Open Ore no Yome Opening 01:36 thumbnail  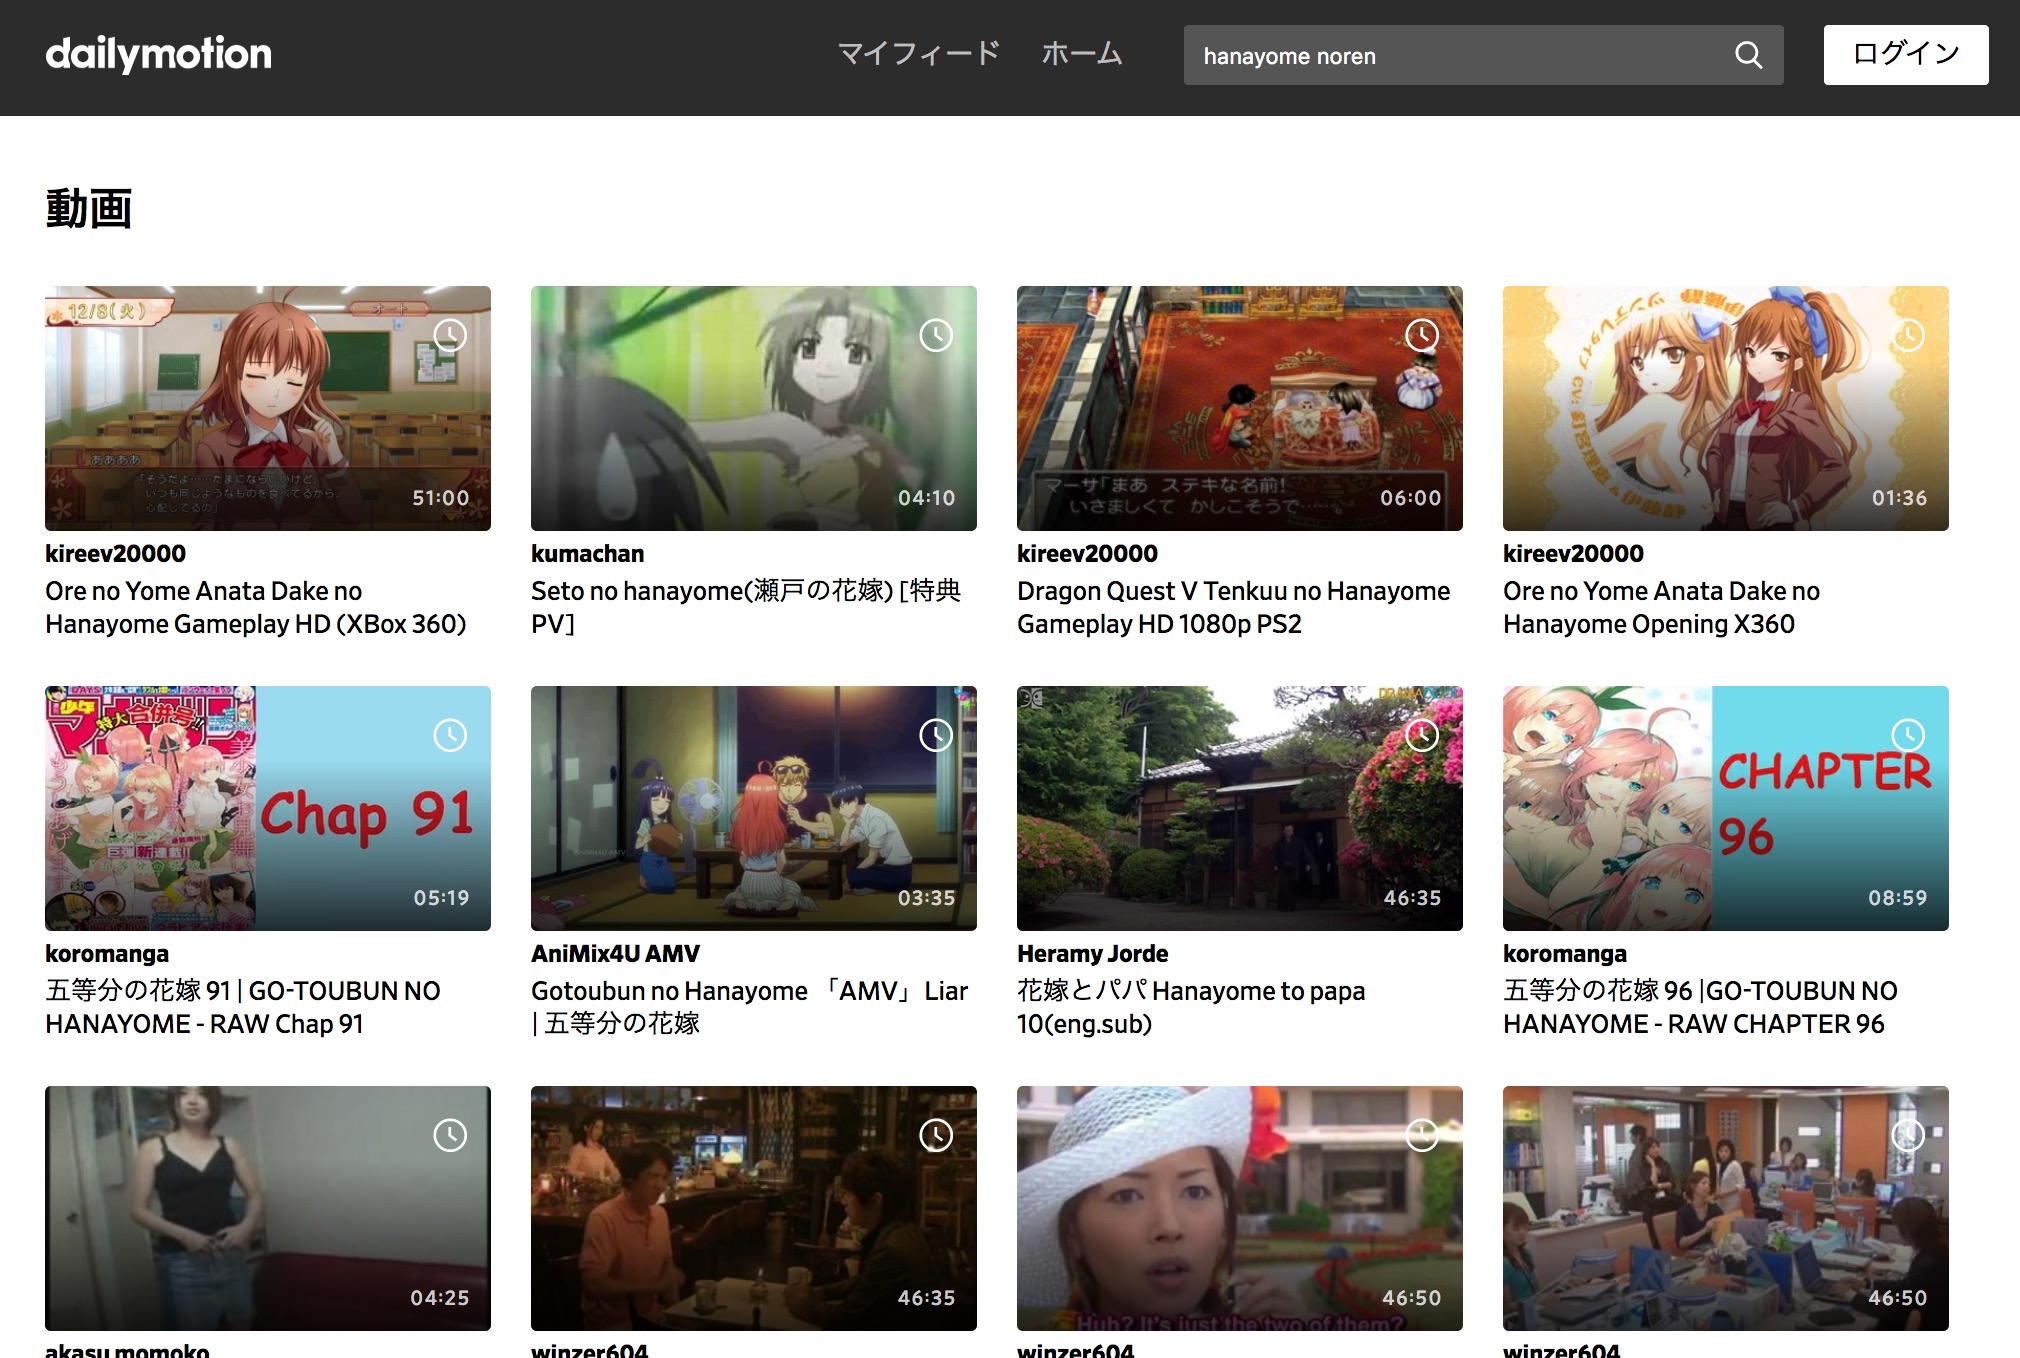click(x=1726, y=408)
